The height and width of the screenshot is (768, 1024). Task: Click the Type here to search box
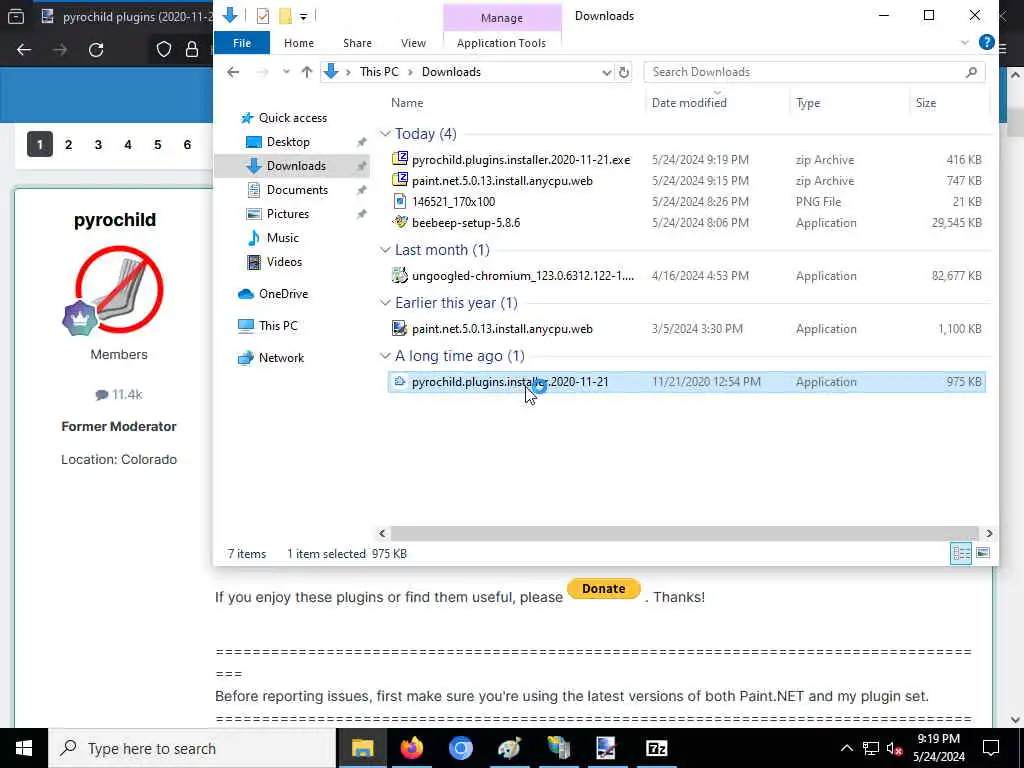click(191, 748)
